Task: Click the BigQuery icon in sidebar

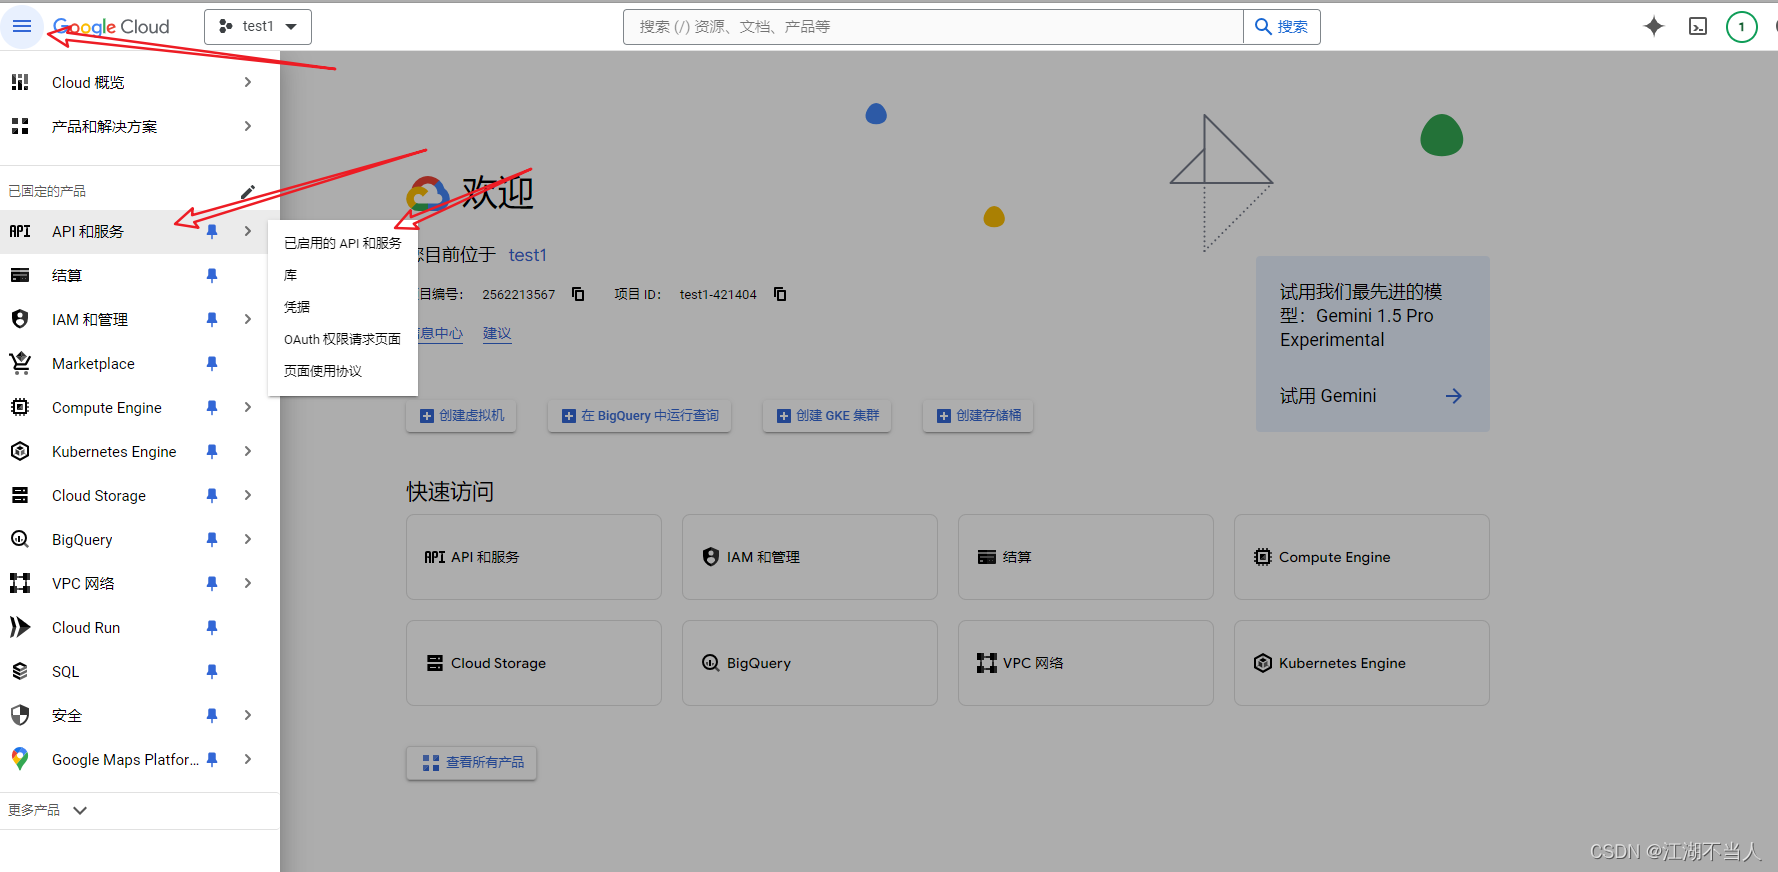Action: pos(20,539)
